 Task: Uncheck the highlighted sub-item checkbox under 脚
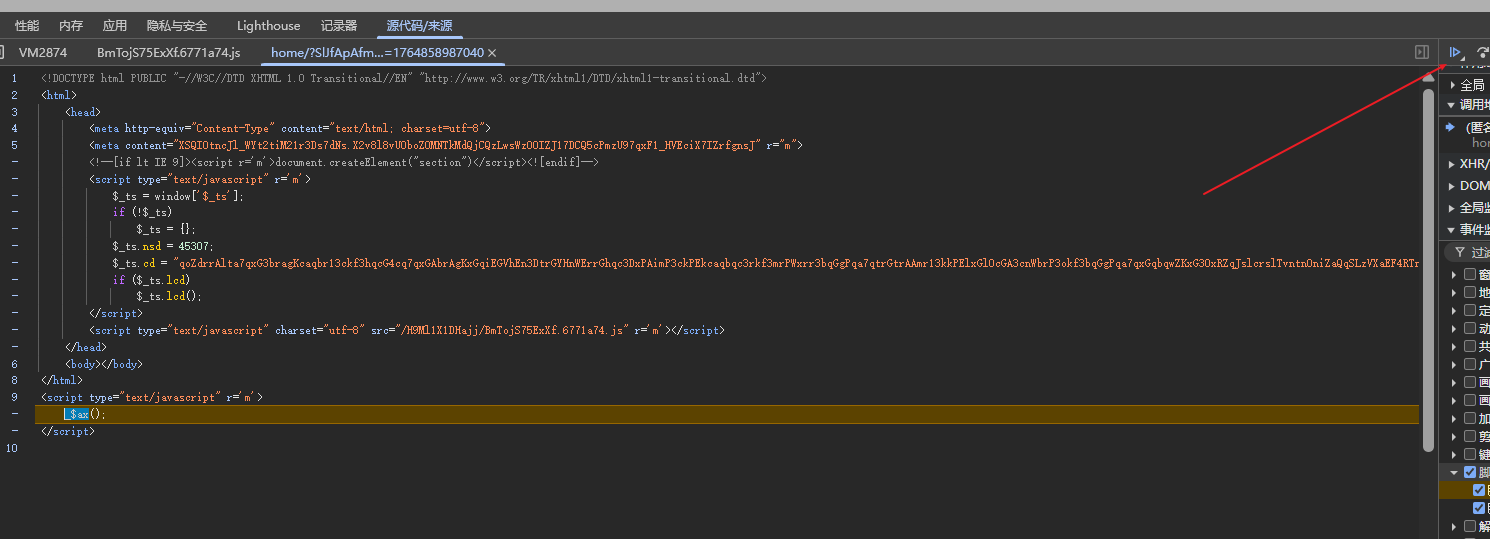pyautogui.click(x=1479, y=490)
